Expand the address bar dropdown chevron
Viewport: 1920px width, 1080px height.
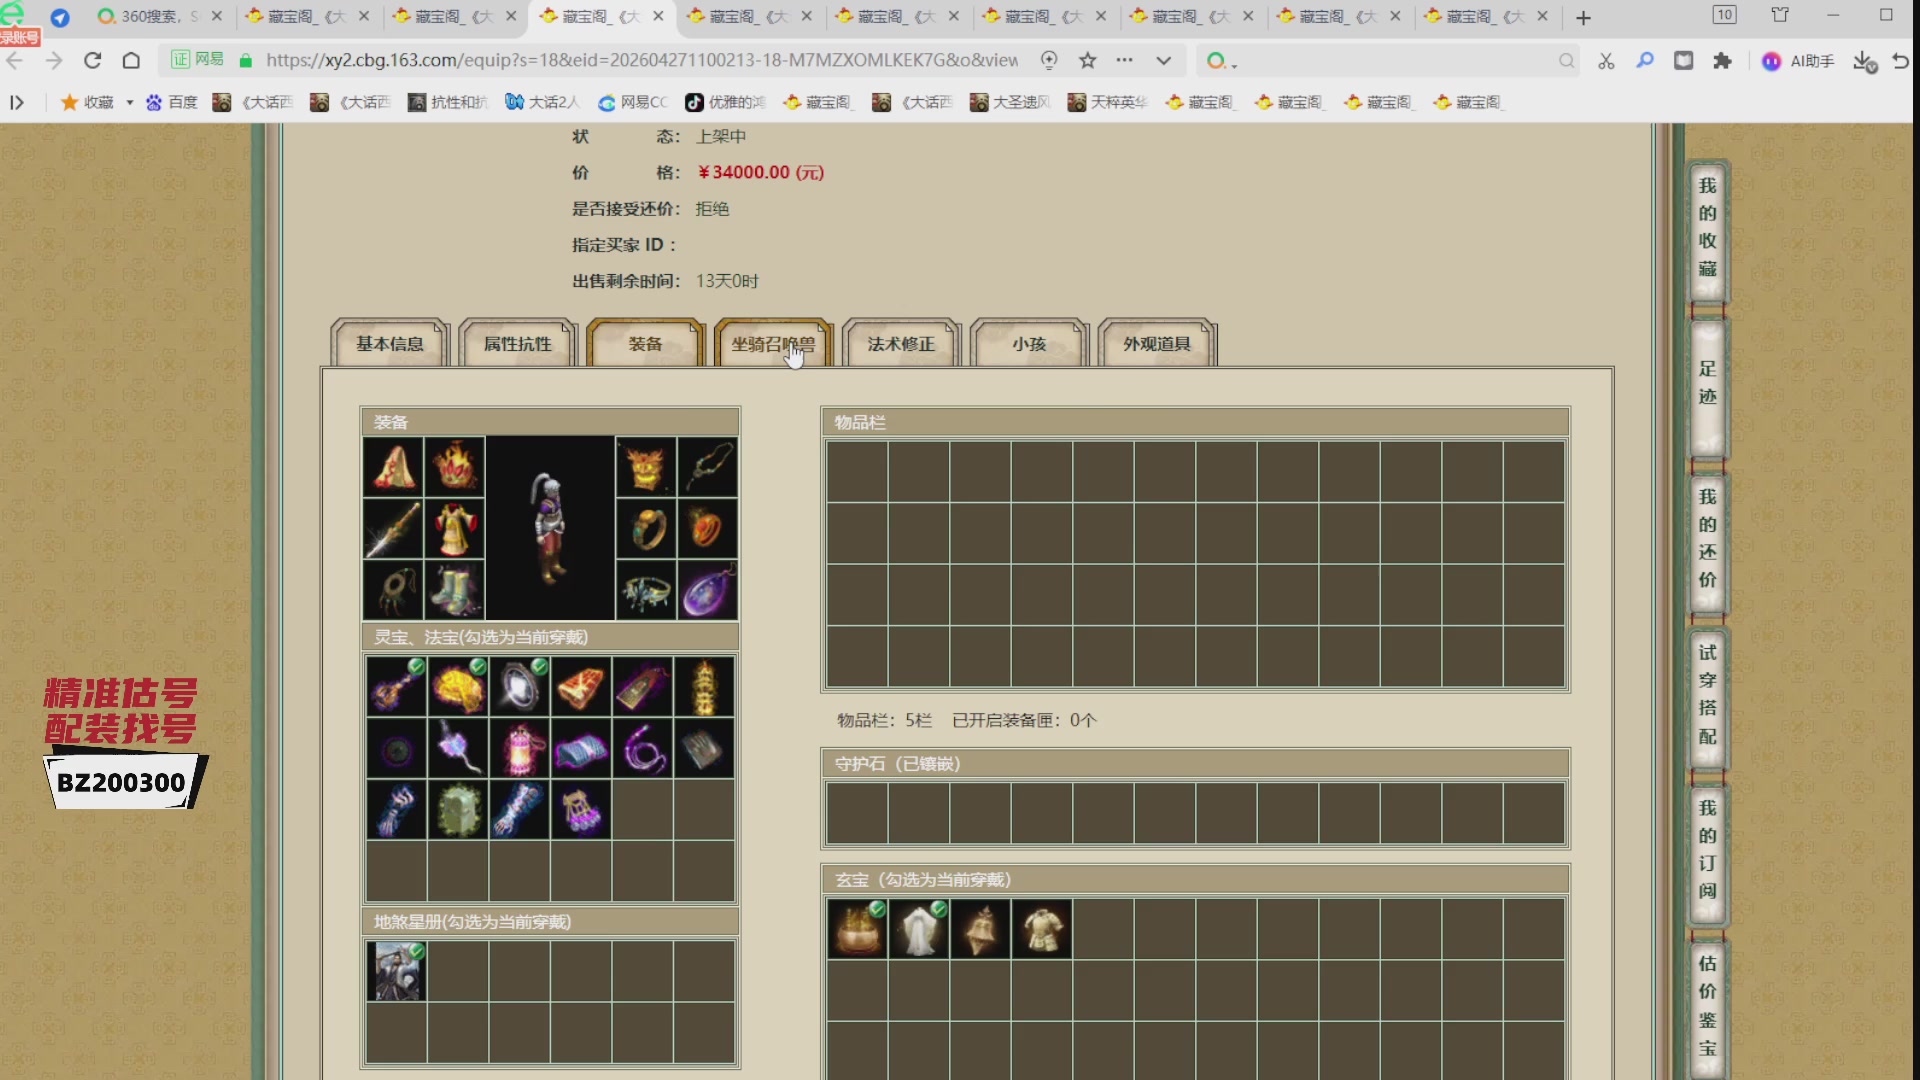click(1163, 60)
